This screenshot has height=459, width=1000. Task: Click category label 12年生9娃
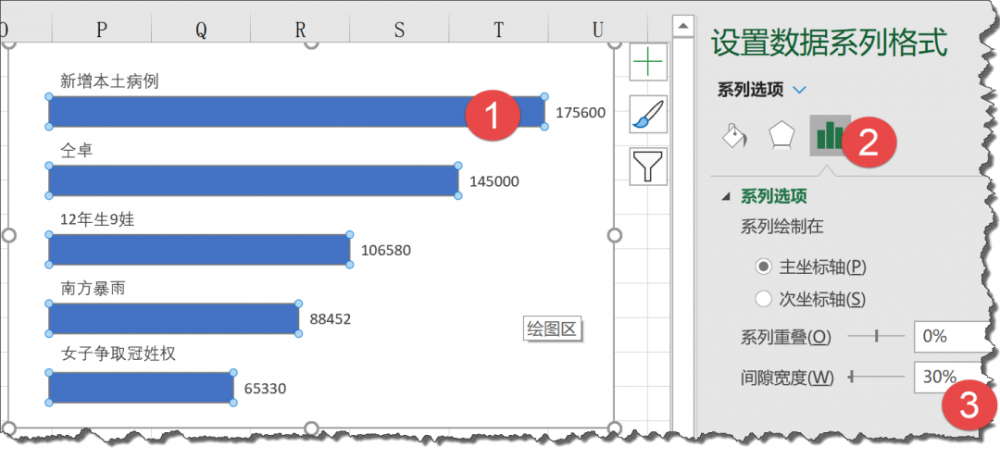click(x=98, y=220)
